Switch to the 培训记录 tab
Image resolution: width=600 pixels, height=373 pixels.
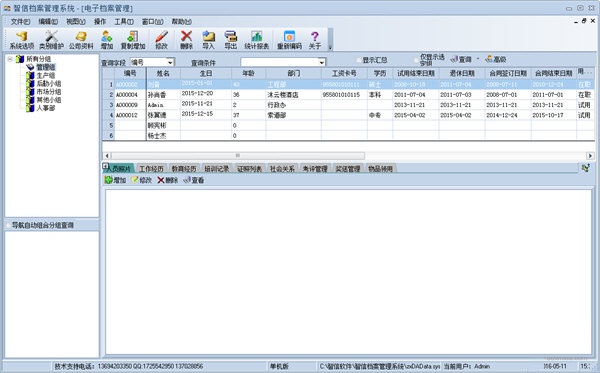(x=217, y=168)
